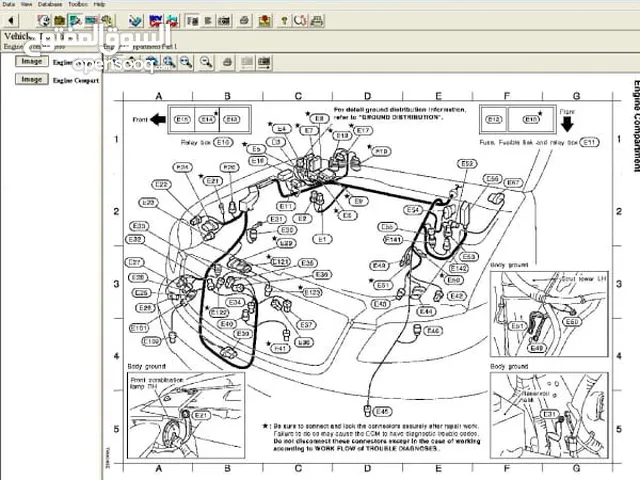Click the diagram toolbar print icon
The height and width of the screenshot is (480, 640).
[228, 62]
